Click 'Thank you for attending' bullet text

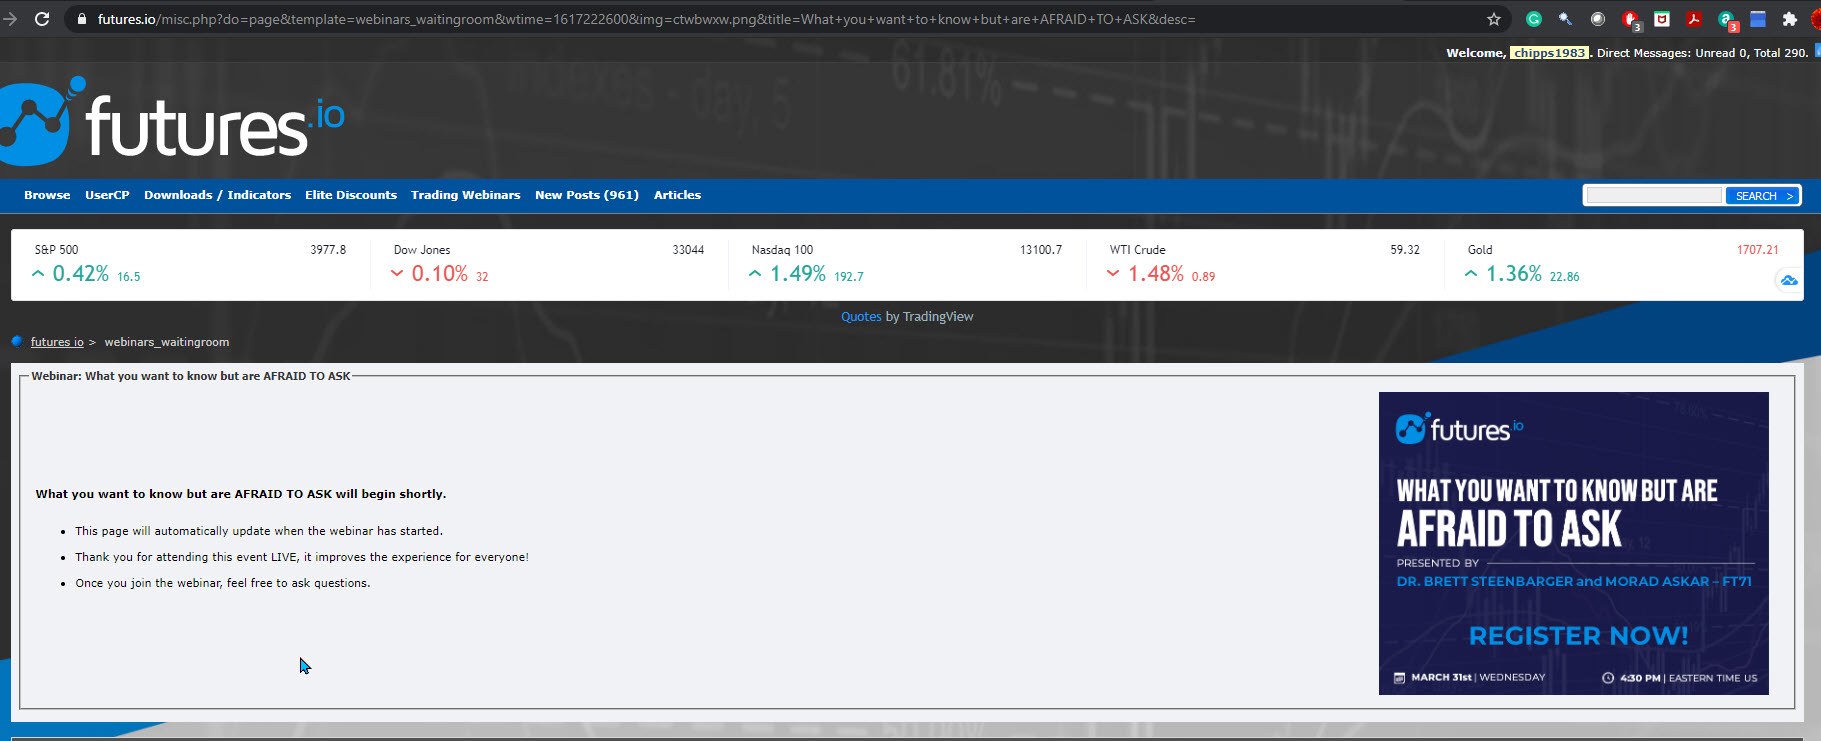point(302,557)
